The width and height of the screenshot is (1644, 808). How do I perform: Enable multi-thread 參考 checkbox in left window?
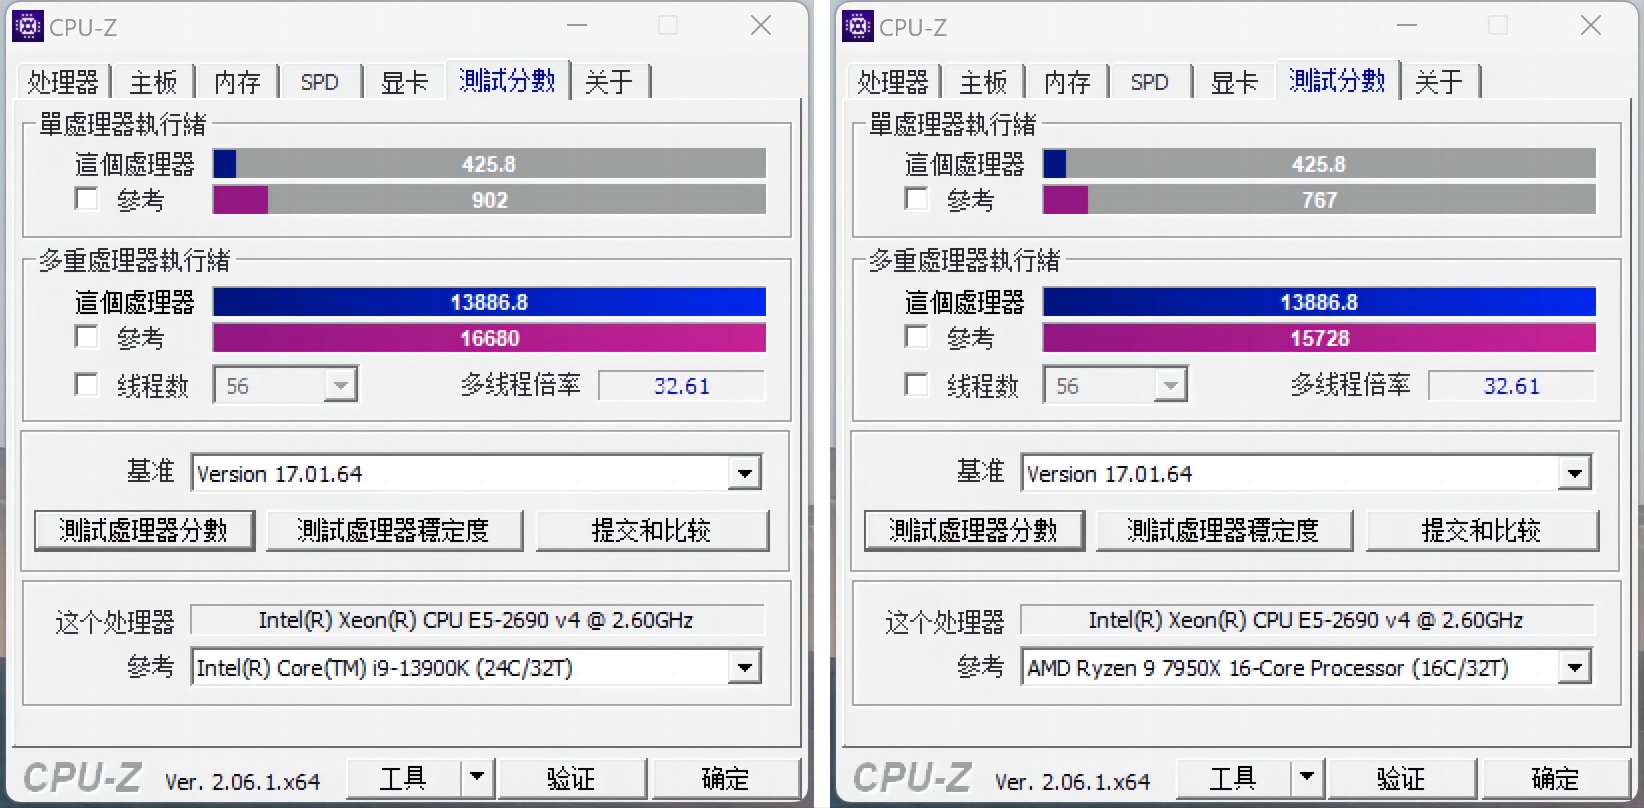87,337
